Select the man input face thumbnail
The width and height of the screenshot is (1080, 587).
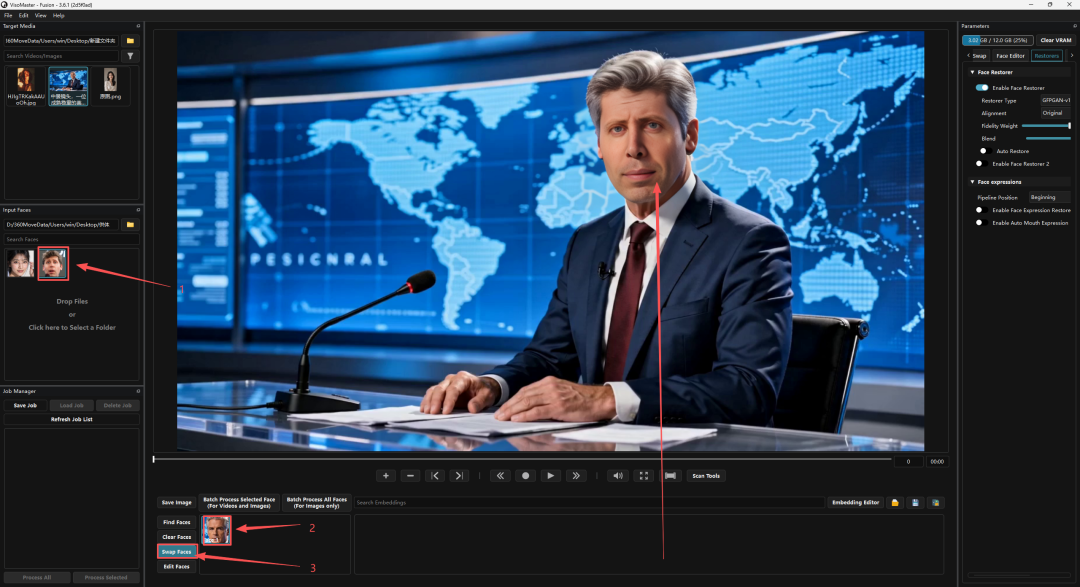[53, 264]
